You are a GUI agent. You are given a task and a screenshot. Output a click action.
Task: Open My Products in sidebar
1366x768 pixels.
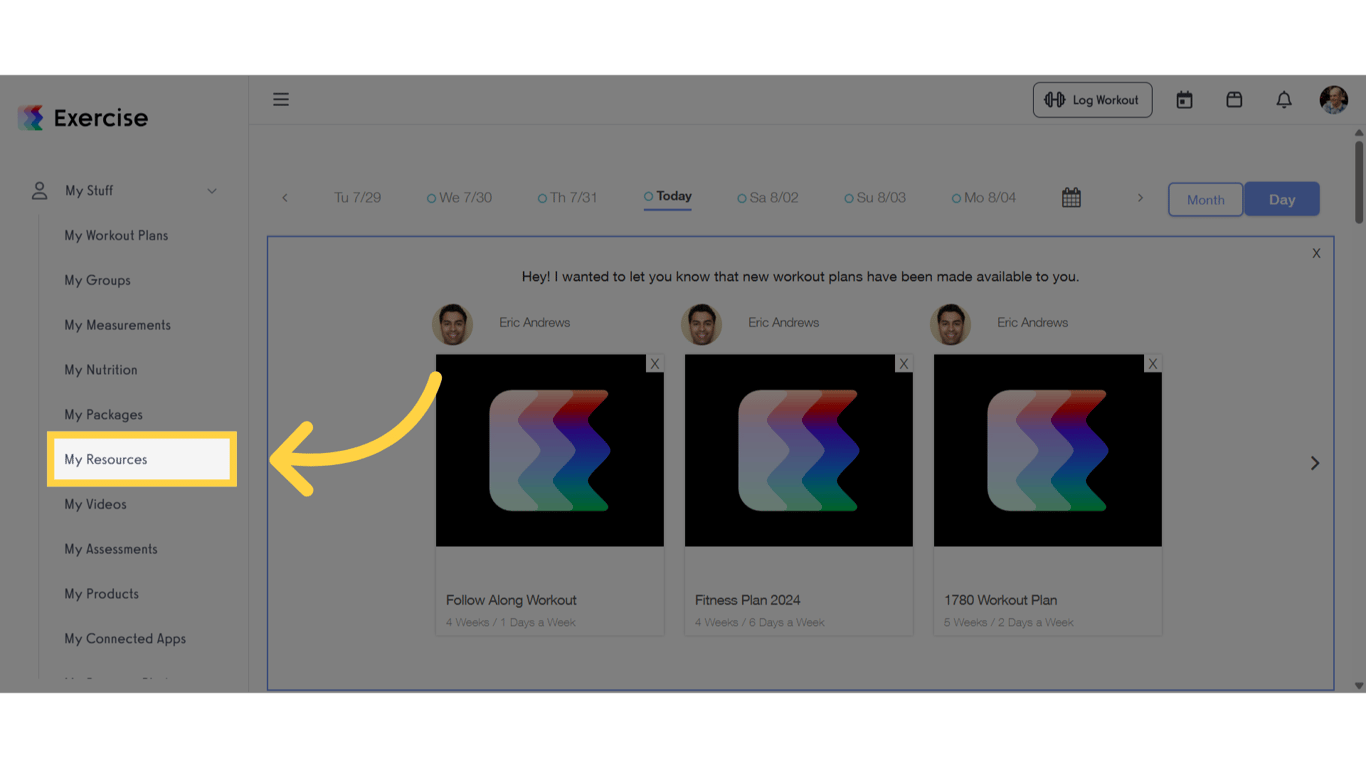pyautogui.click(x=102, y=594)
